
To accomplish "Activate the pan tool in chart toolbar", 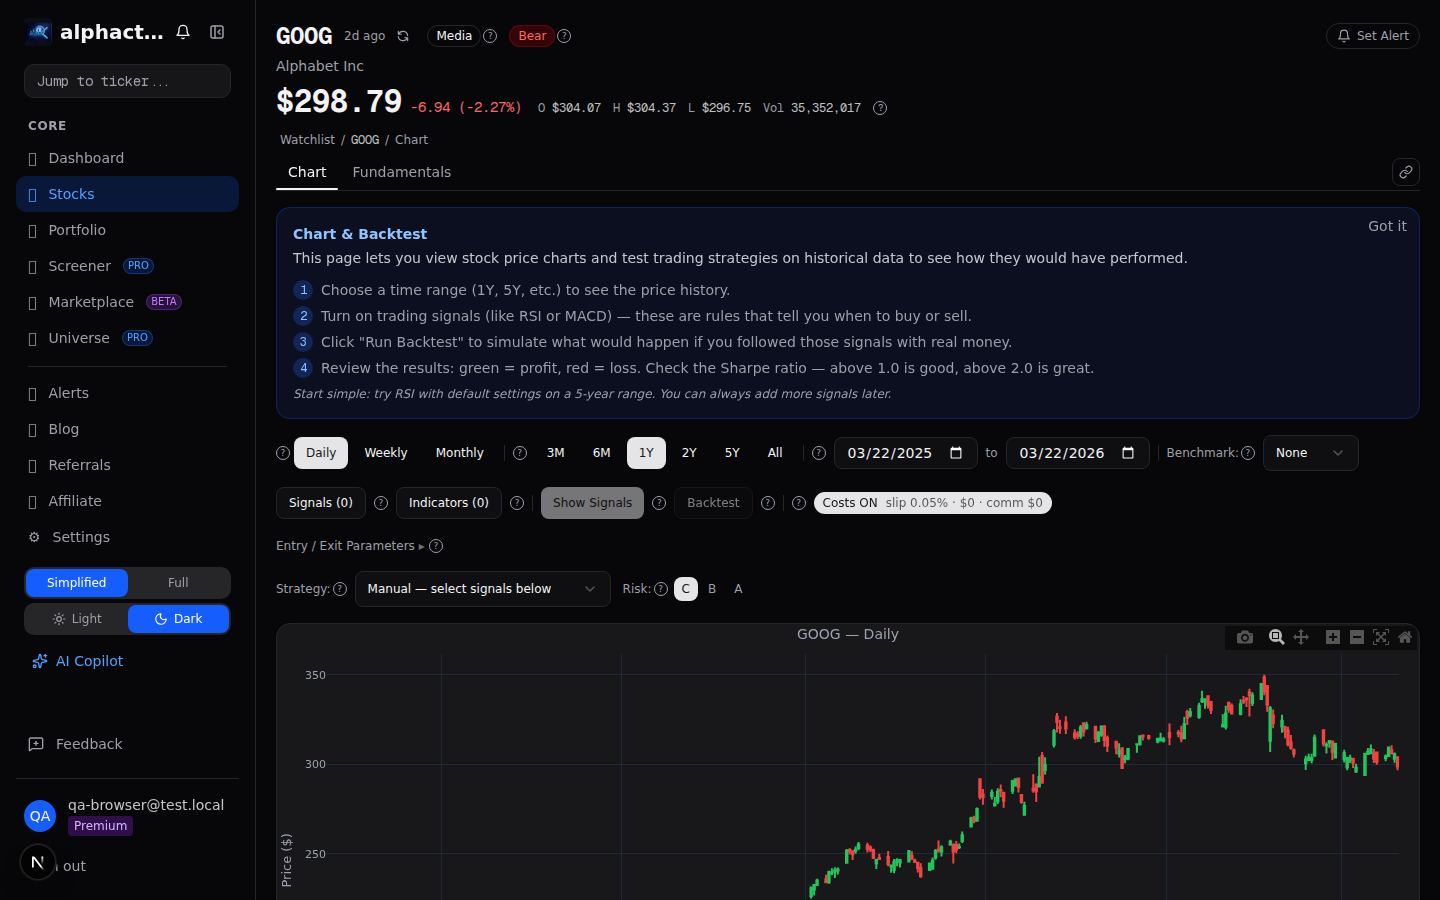I will pyautogui.click(x=1301, y=637).
